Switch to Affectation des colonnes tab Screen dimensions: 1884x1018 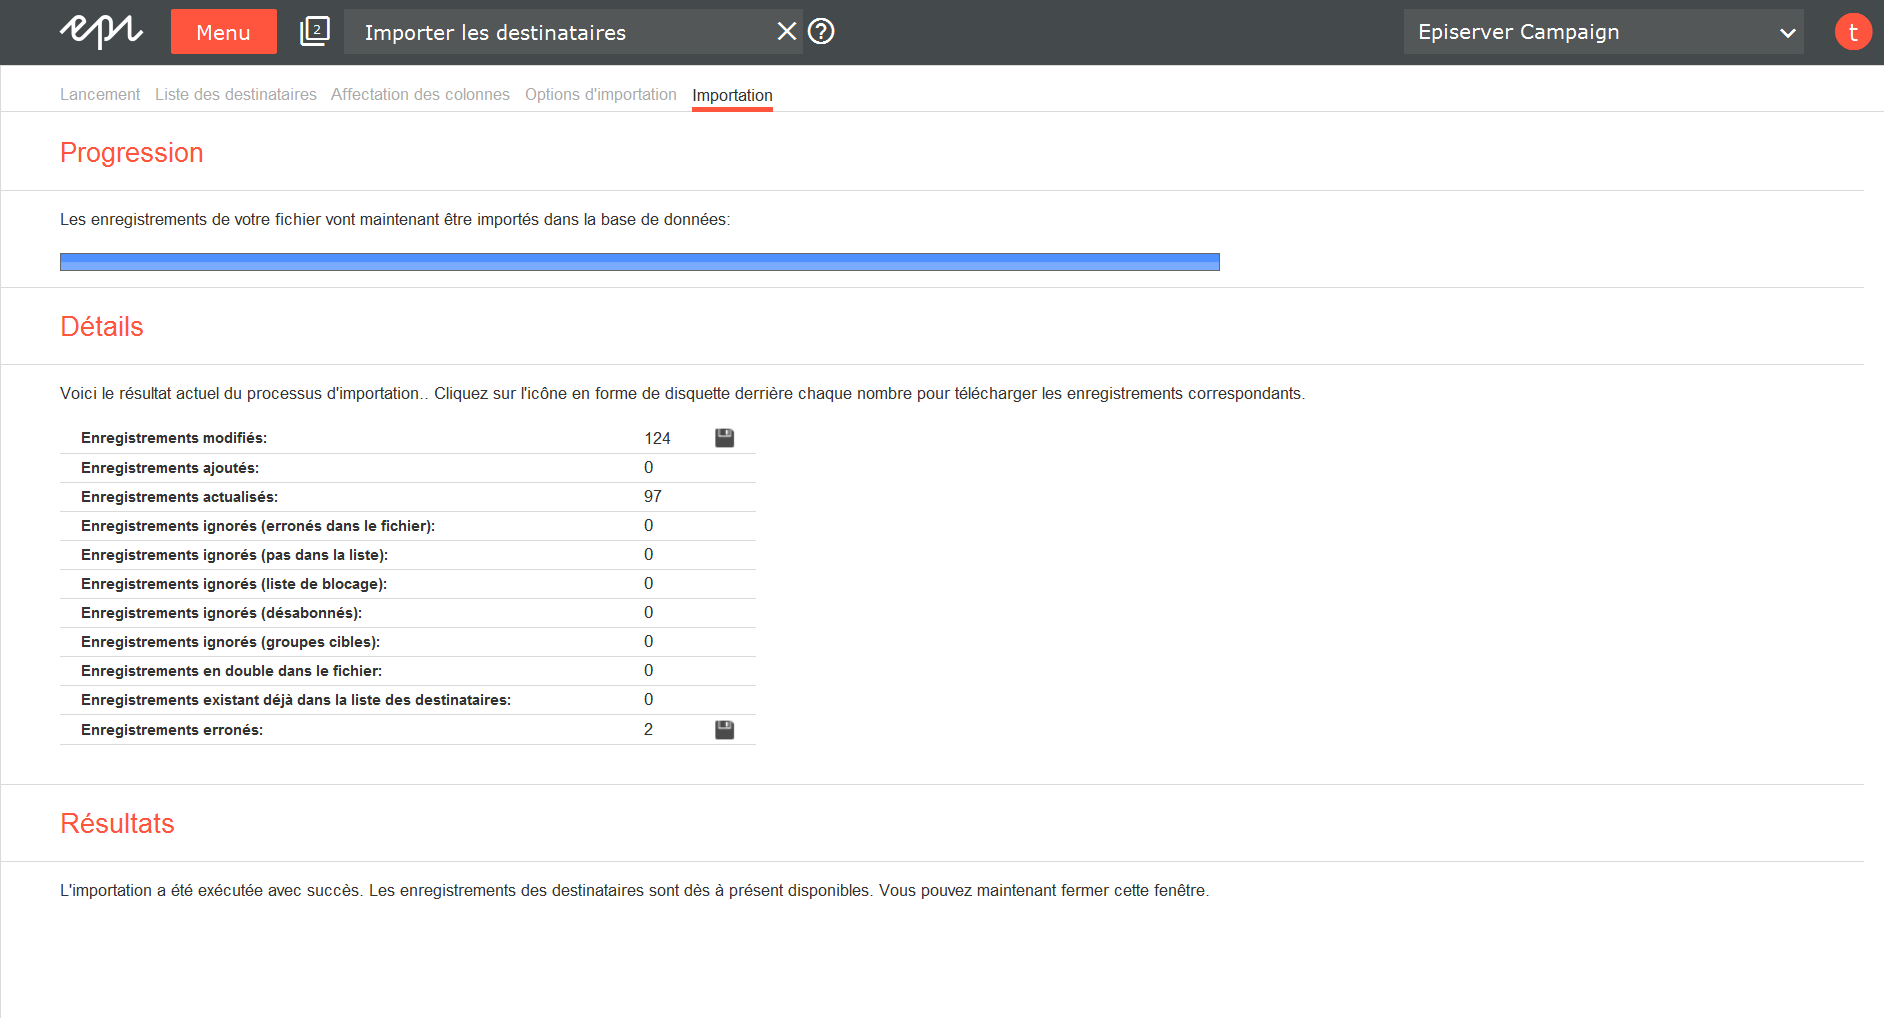pyautogui.click(x=420, y=94)
